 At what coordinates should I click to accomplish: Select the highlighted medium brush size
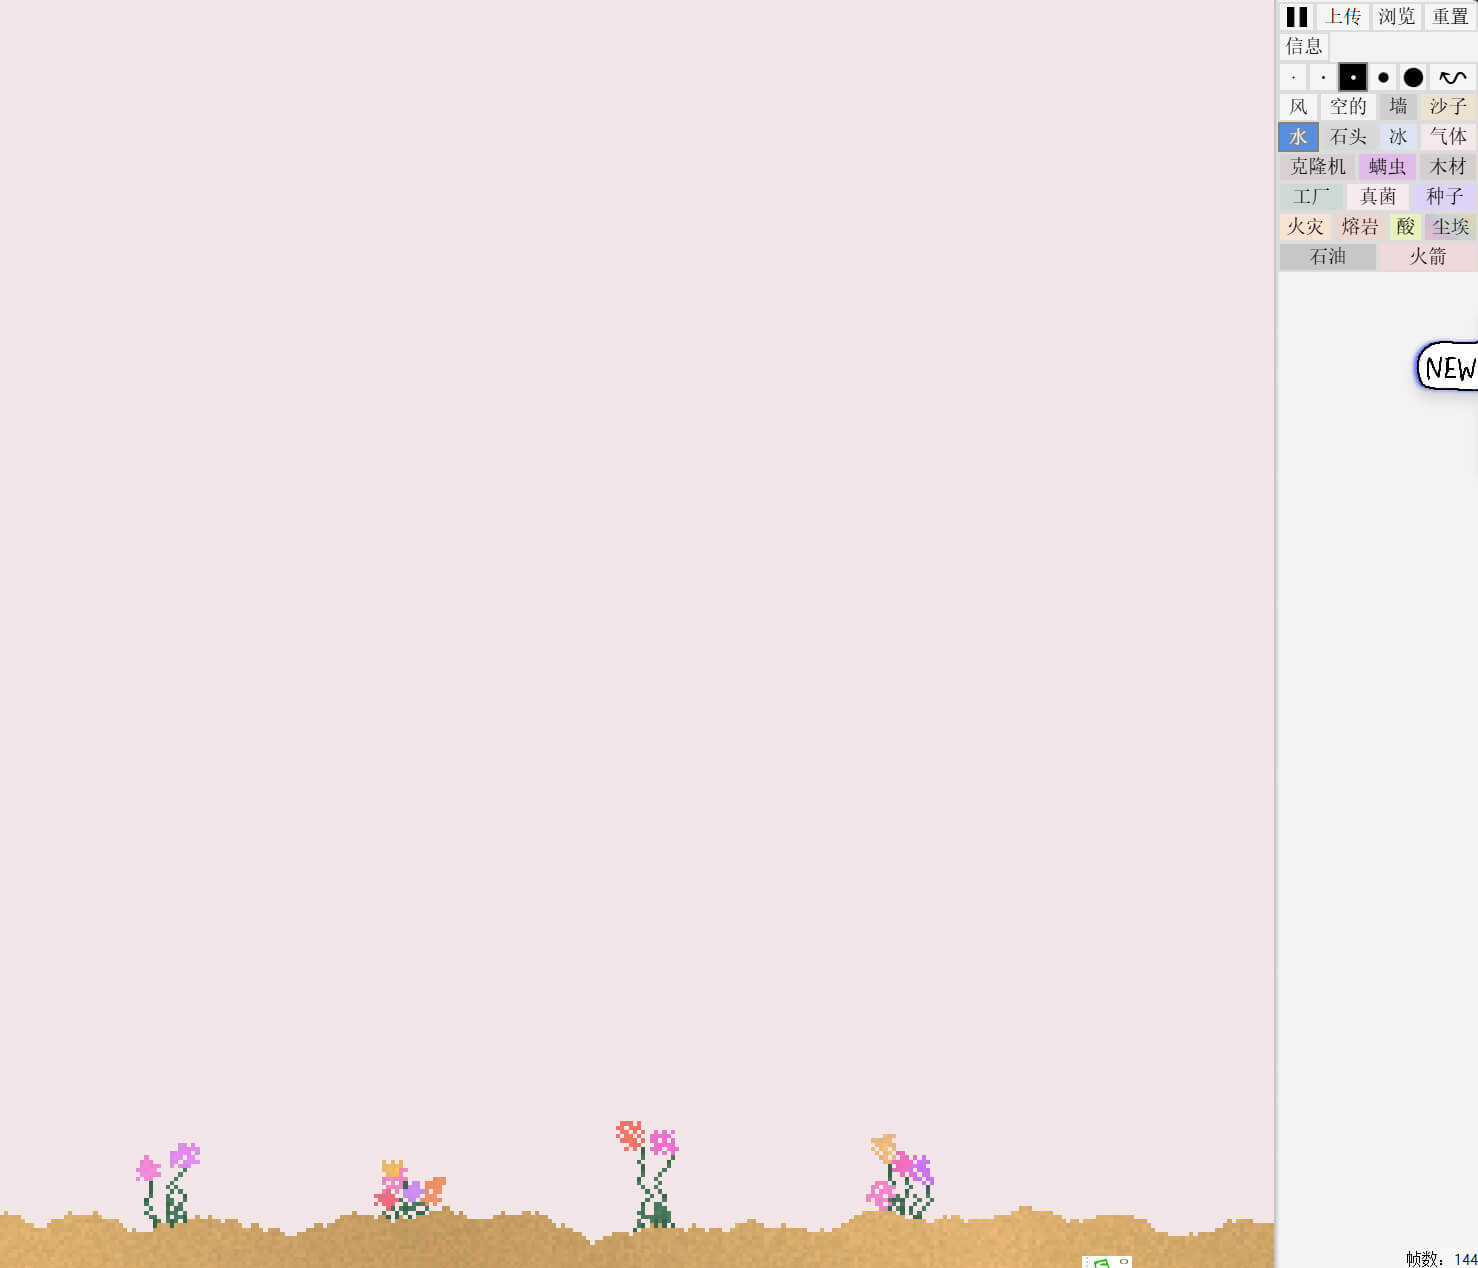(1353, 77)
